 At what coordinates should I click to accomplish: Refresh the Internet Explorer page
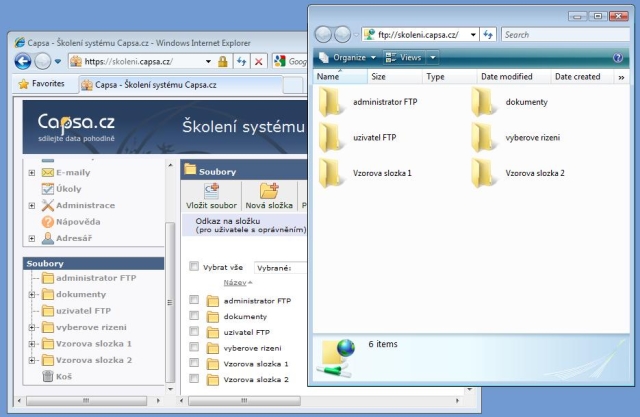coord(242,62)
